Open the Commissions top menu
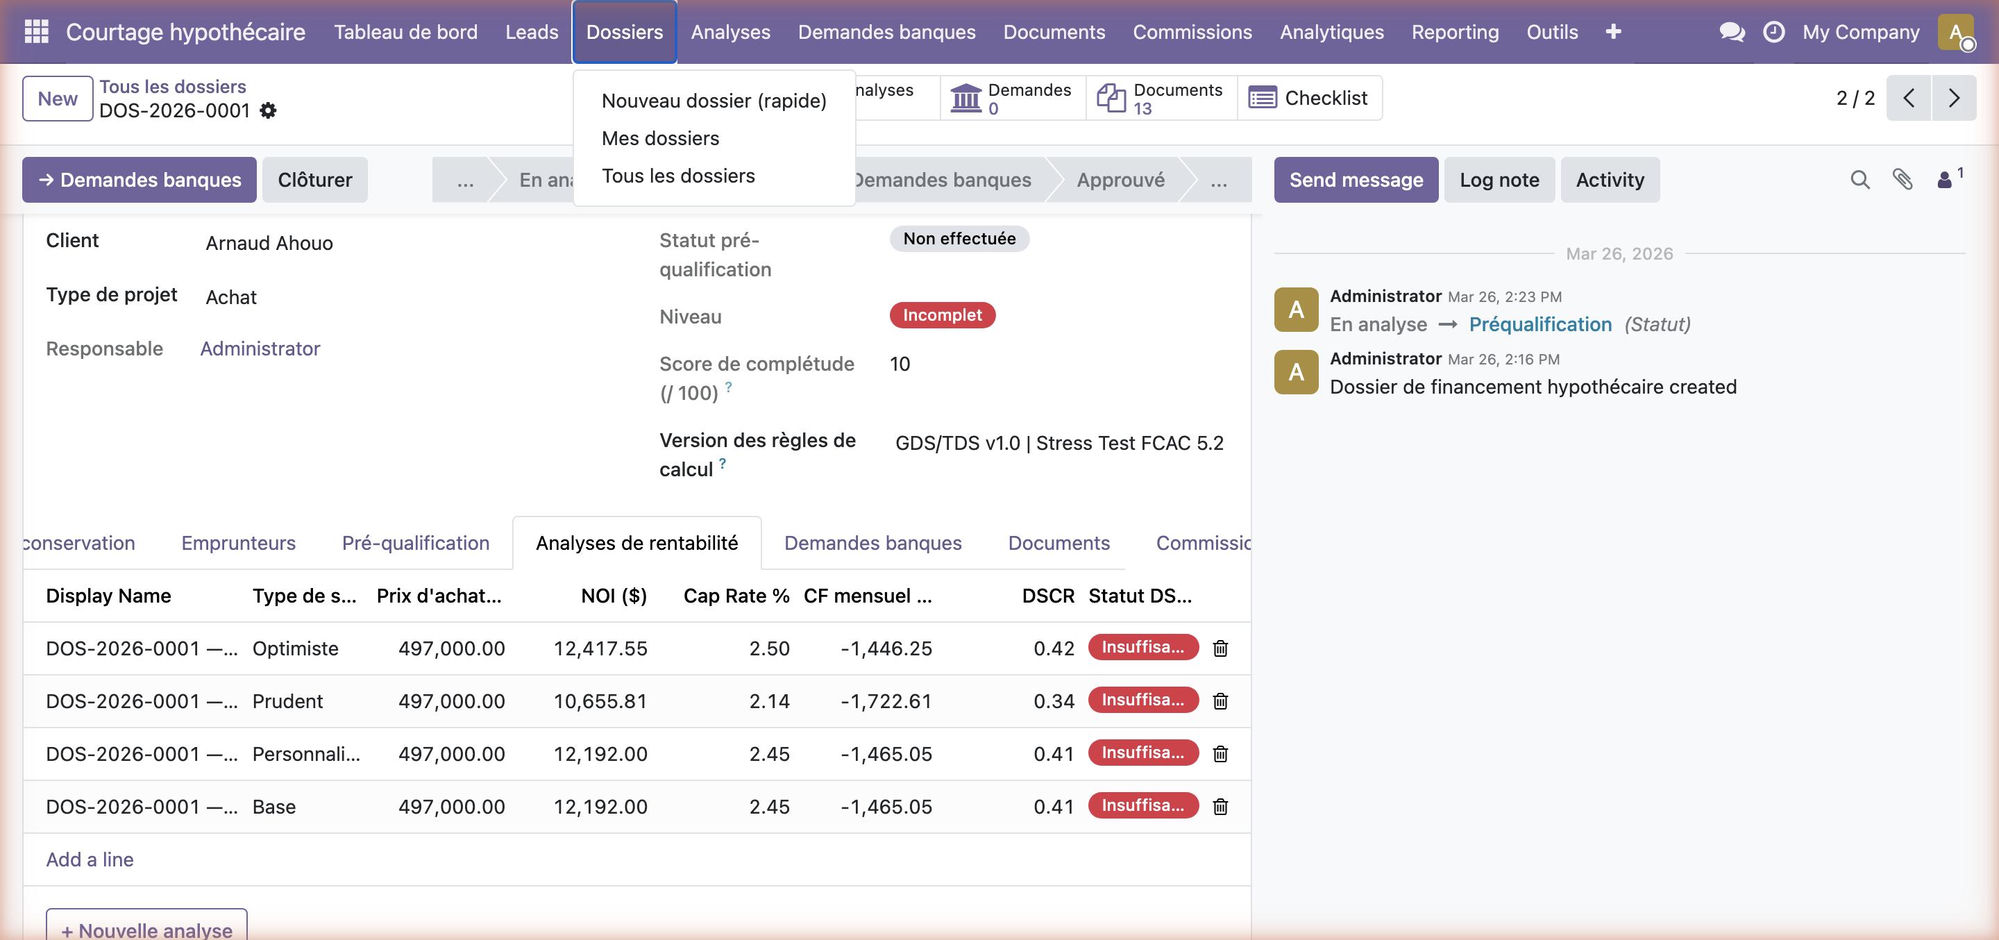 [x=1192, y=32]
